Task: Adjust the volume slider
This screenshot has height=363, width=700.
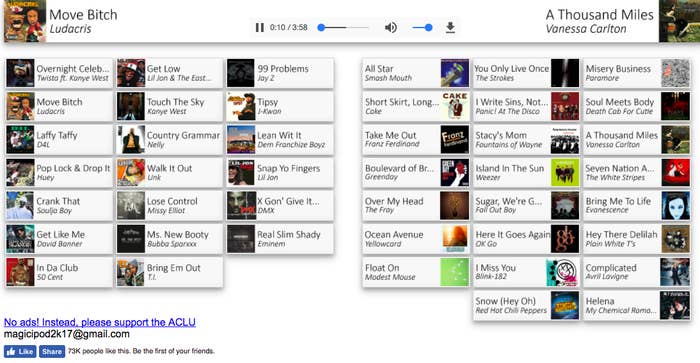Action: [422, 28]
